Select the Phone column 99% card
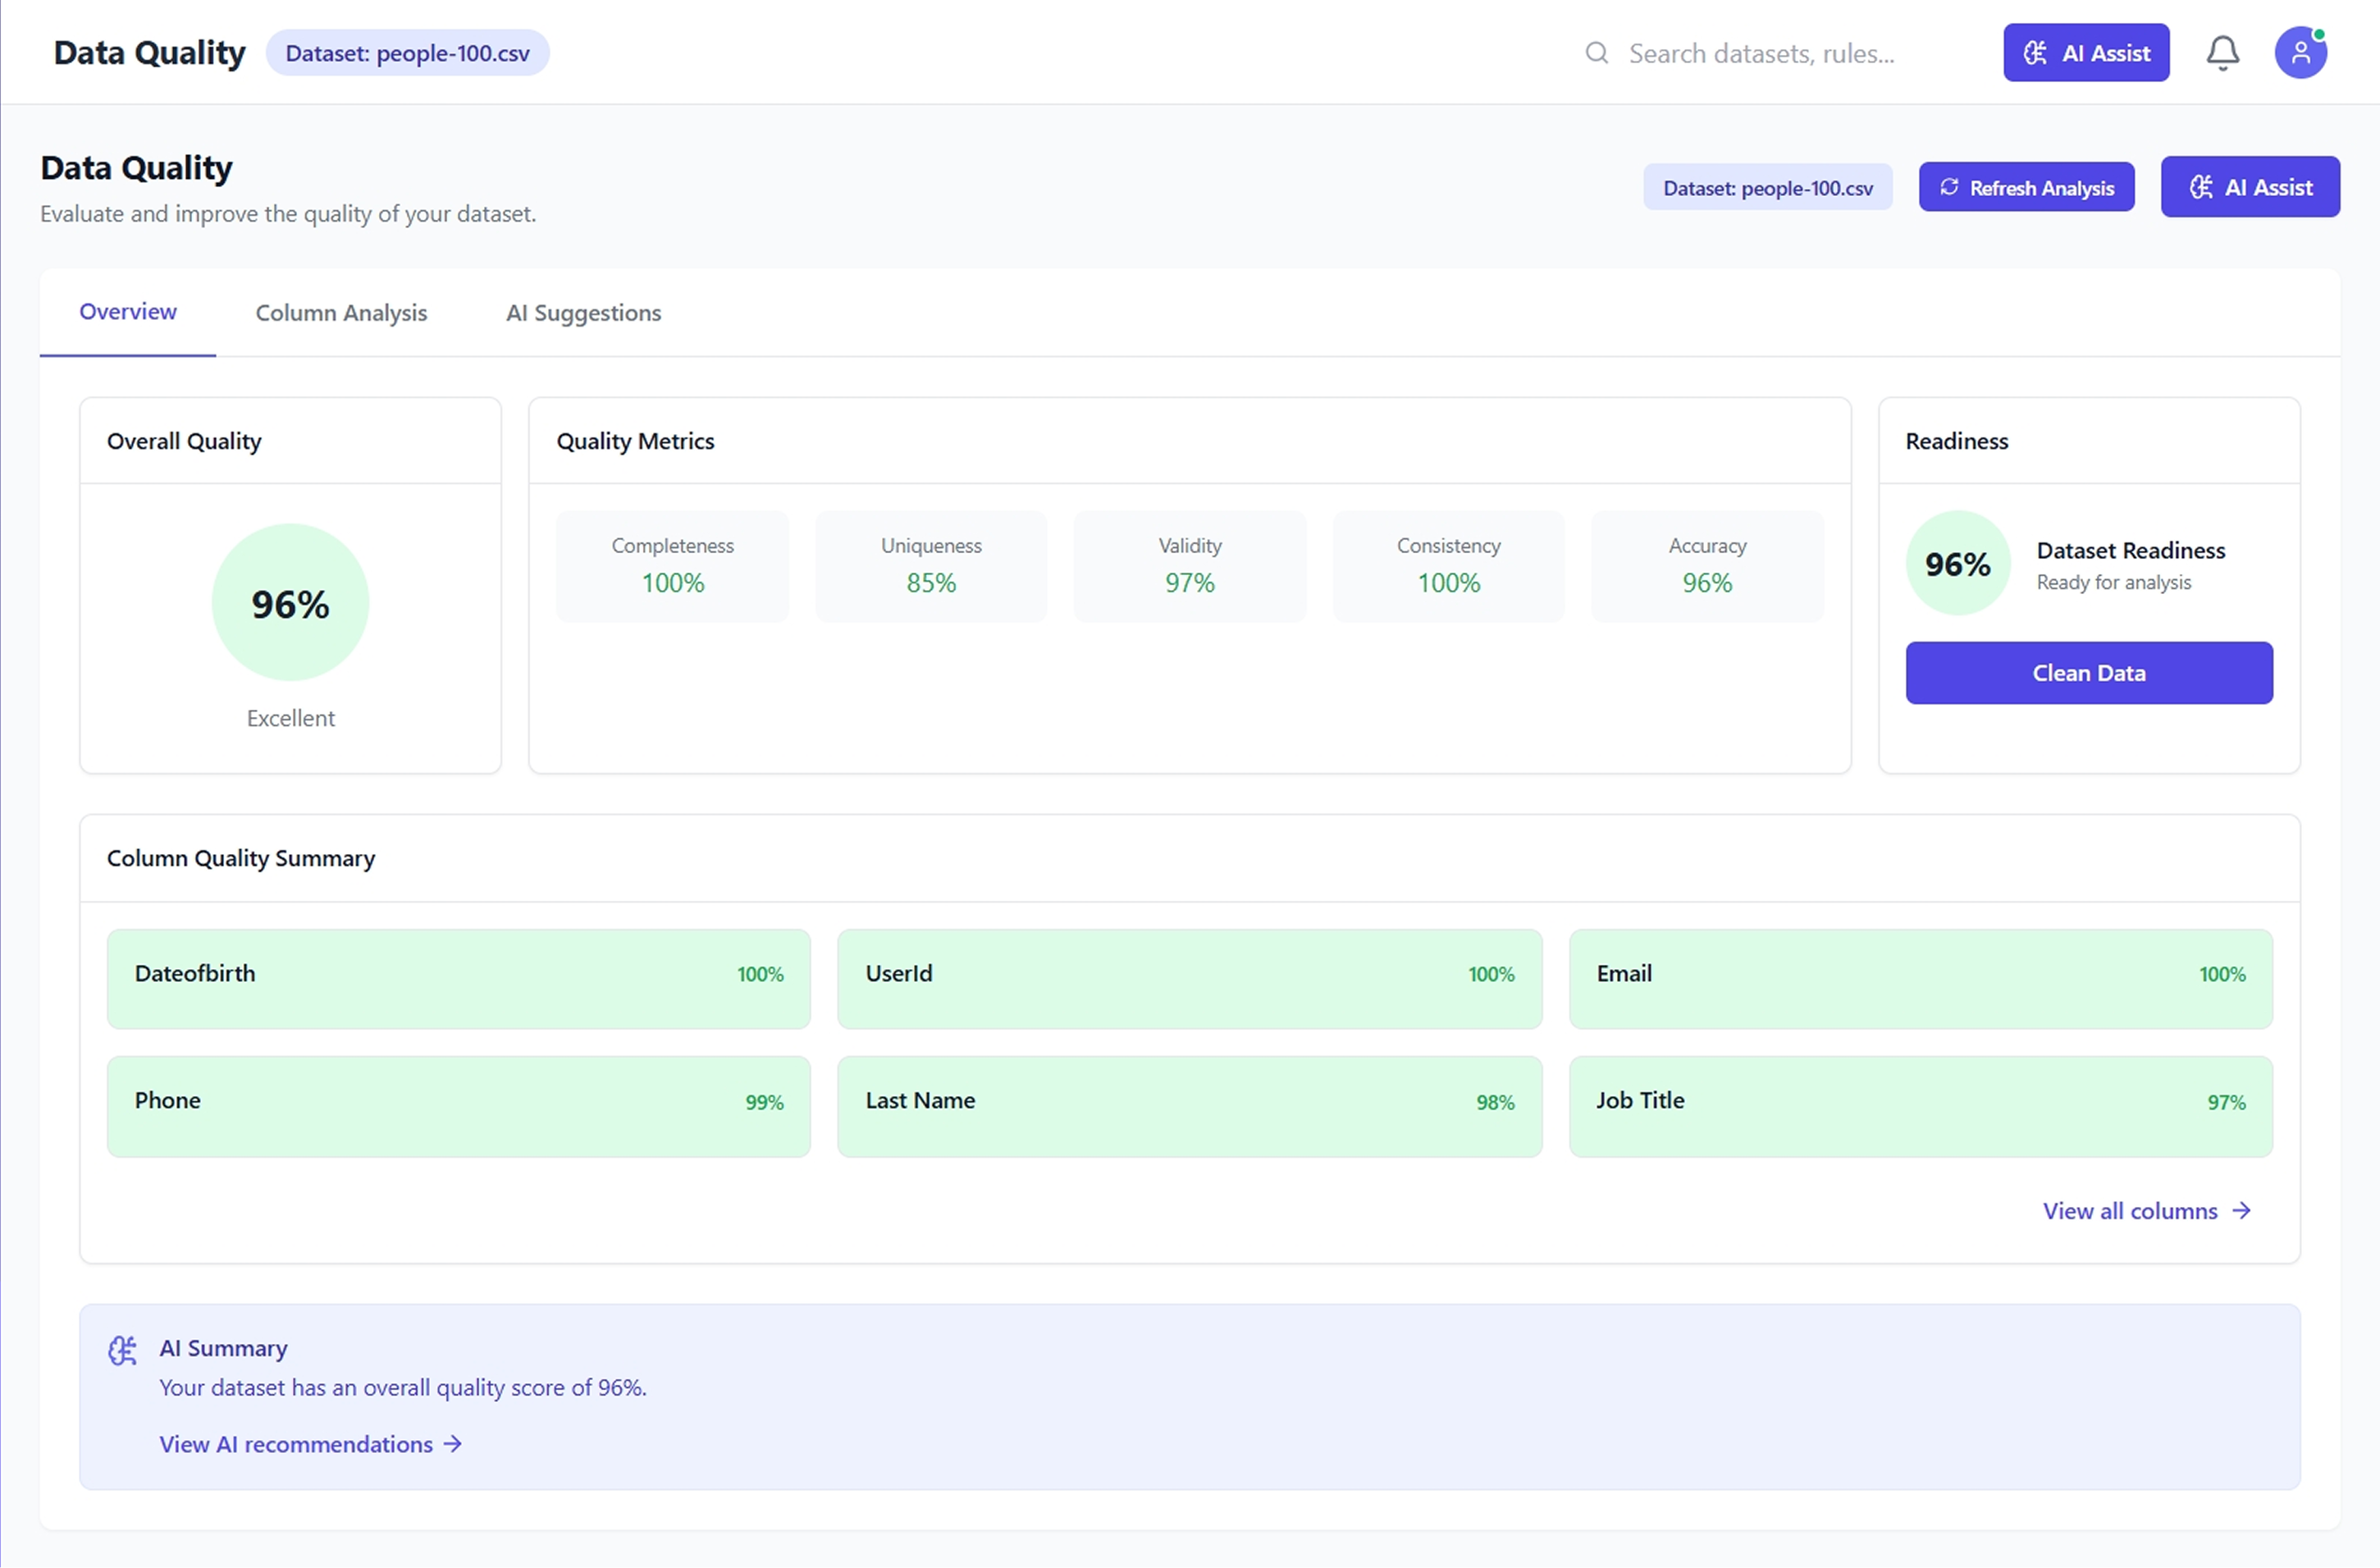This screenshot has width=2380, height=1568. [x=458, y=1106]
